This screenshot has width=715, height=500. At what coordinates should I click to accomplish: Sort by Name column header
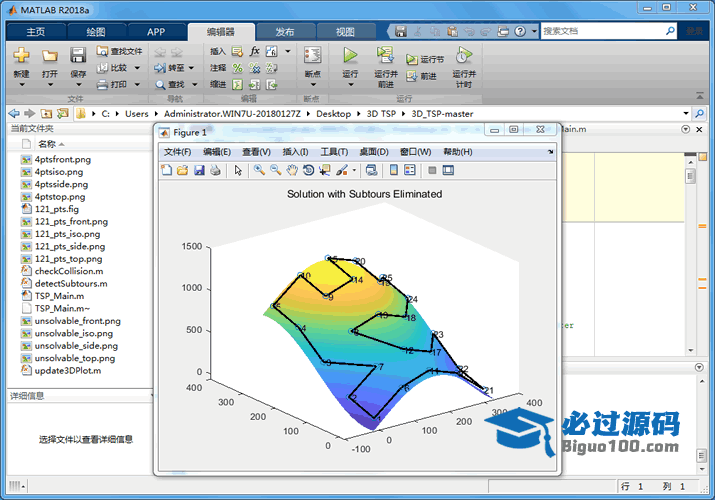pyautogui.click(x=51, y=144)
